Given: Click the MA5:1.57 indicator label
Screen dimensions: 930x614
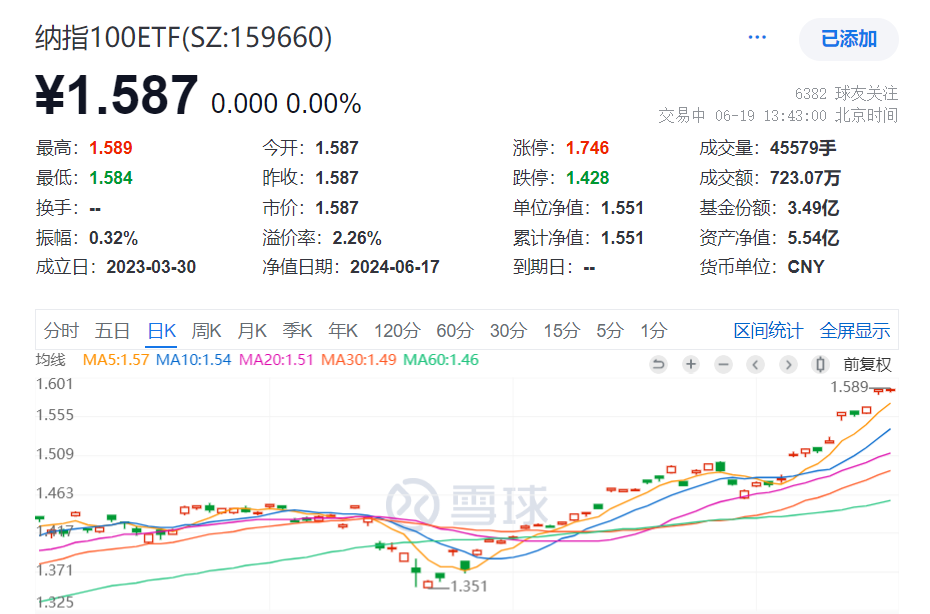Looking at the screenshot, I should [116, 360].
